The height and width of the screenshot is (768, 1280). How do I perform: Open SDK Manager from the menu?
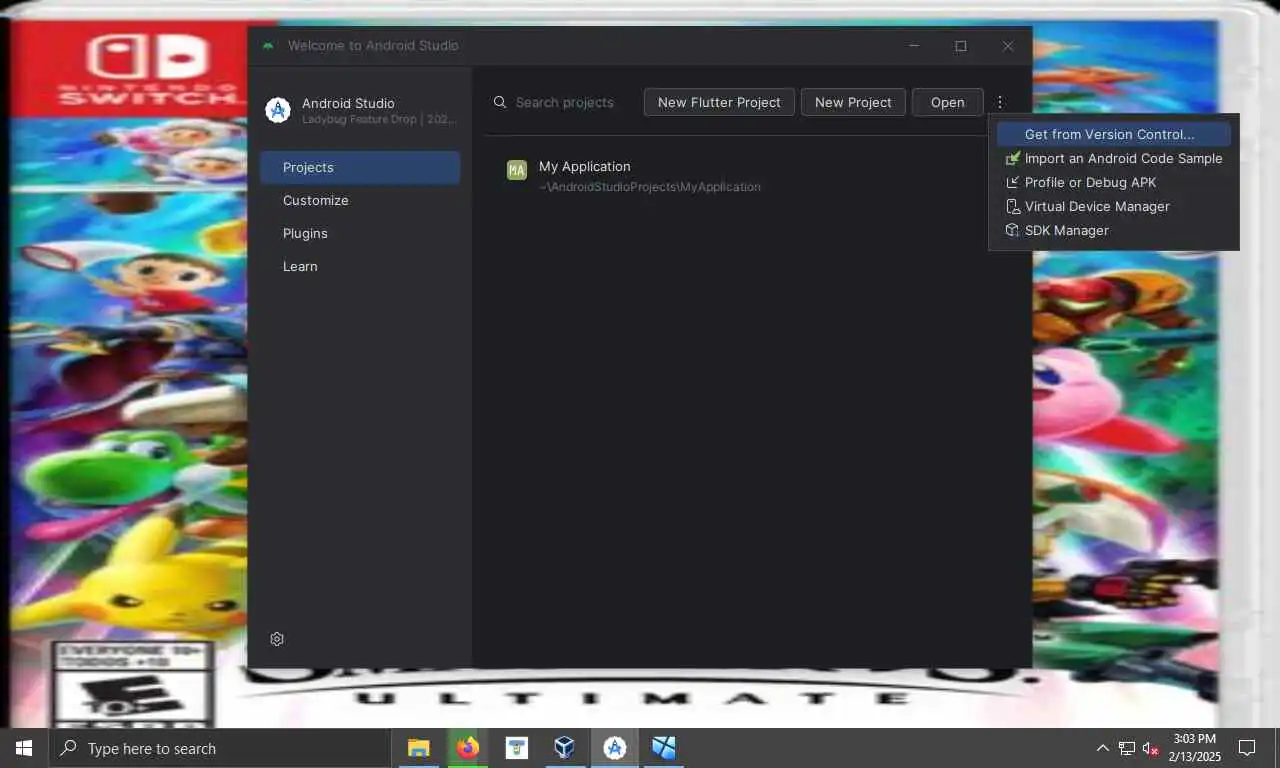point(1114,230)
